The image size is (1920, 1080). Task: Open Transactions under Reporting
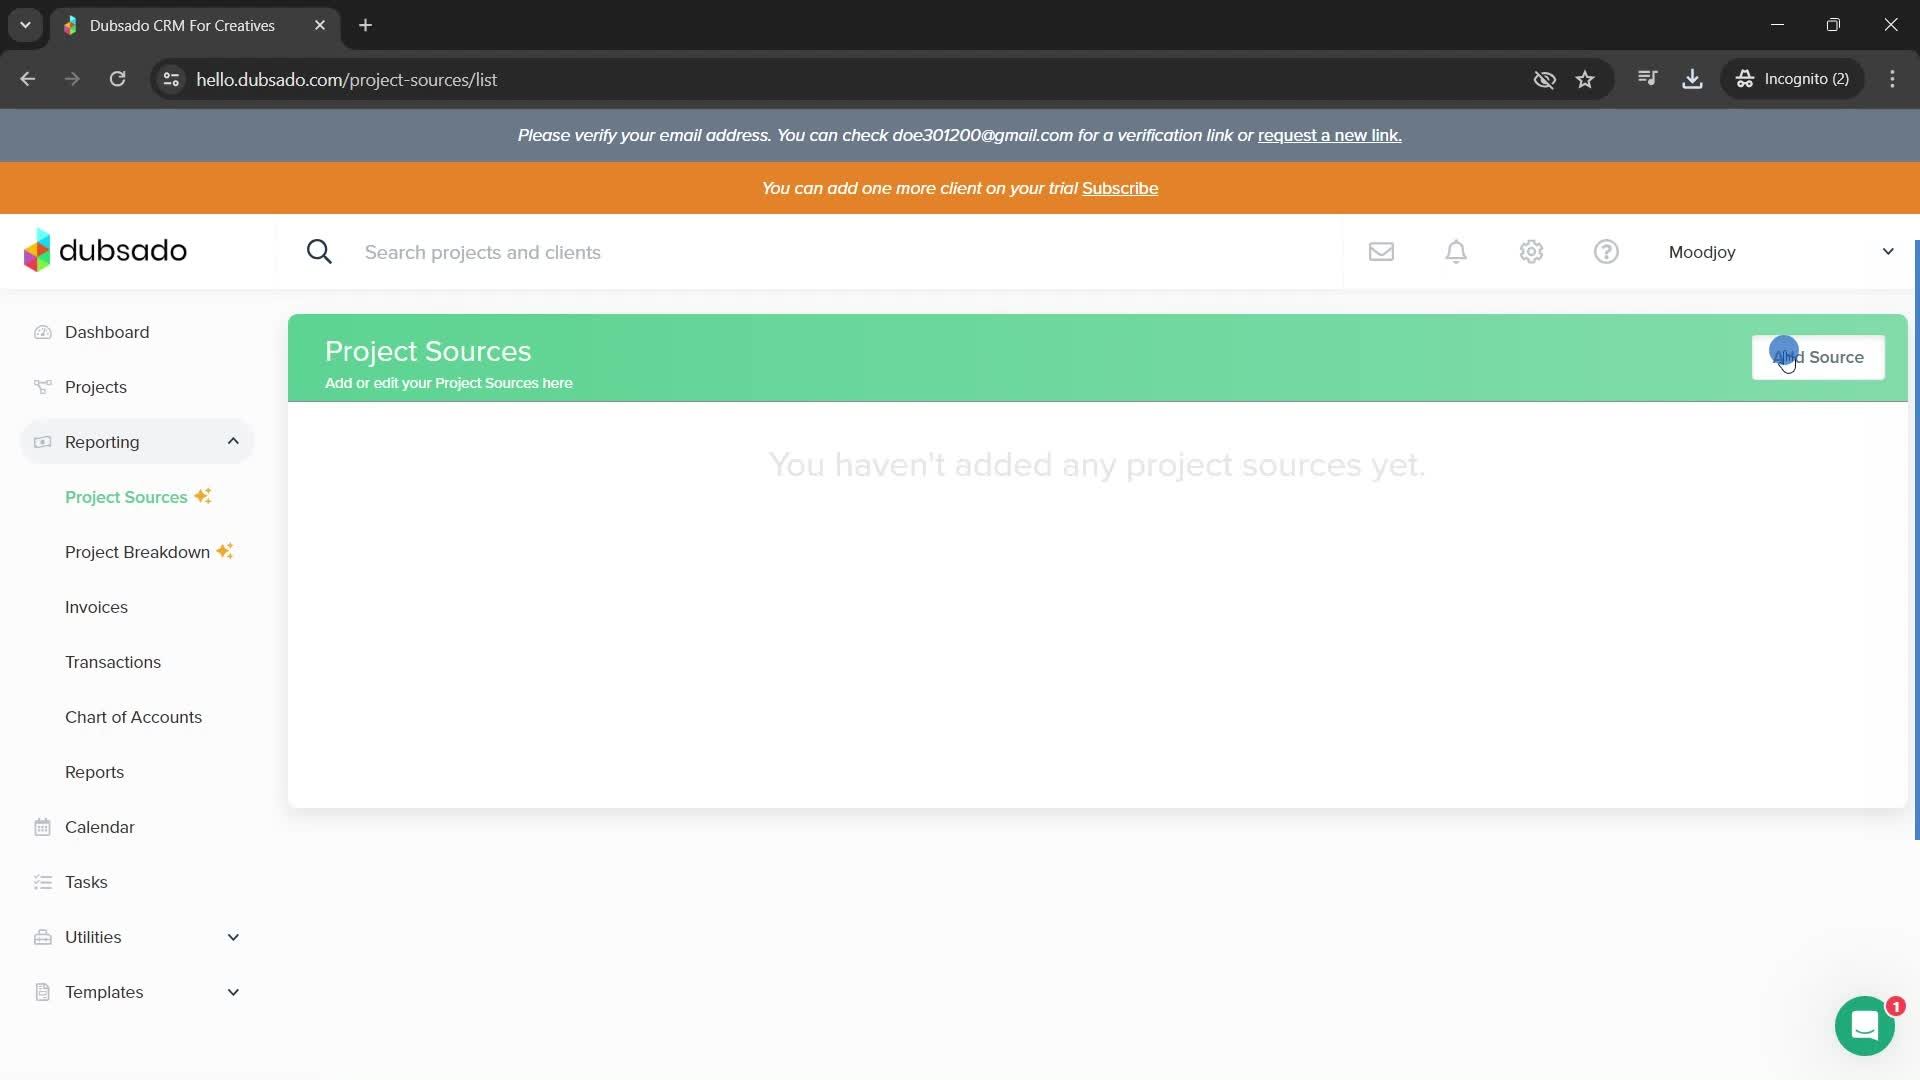point(113,662)
